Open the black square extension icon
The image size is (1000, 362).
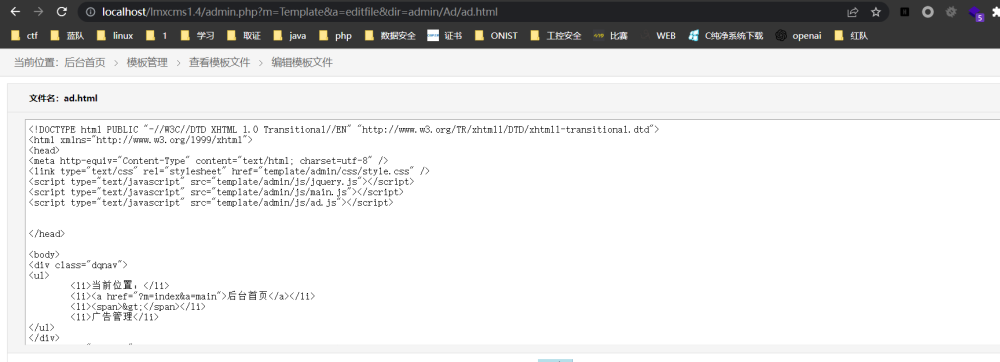[904, 11]
